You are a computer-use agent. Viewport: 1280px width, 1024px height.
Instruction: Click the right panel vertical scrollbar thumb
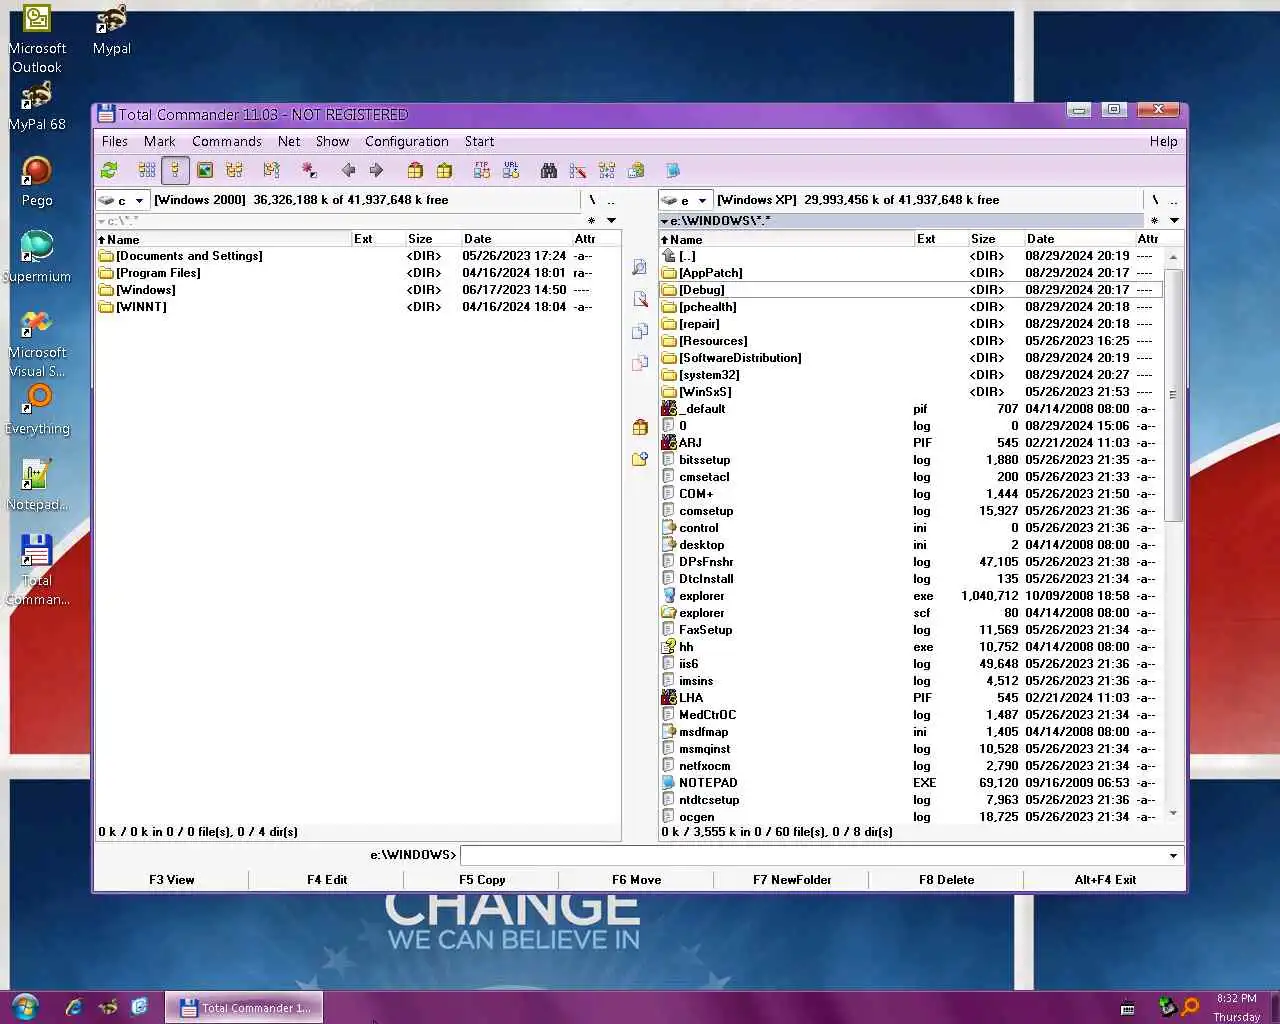1173,395
